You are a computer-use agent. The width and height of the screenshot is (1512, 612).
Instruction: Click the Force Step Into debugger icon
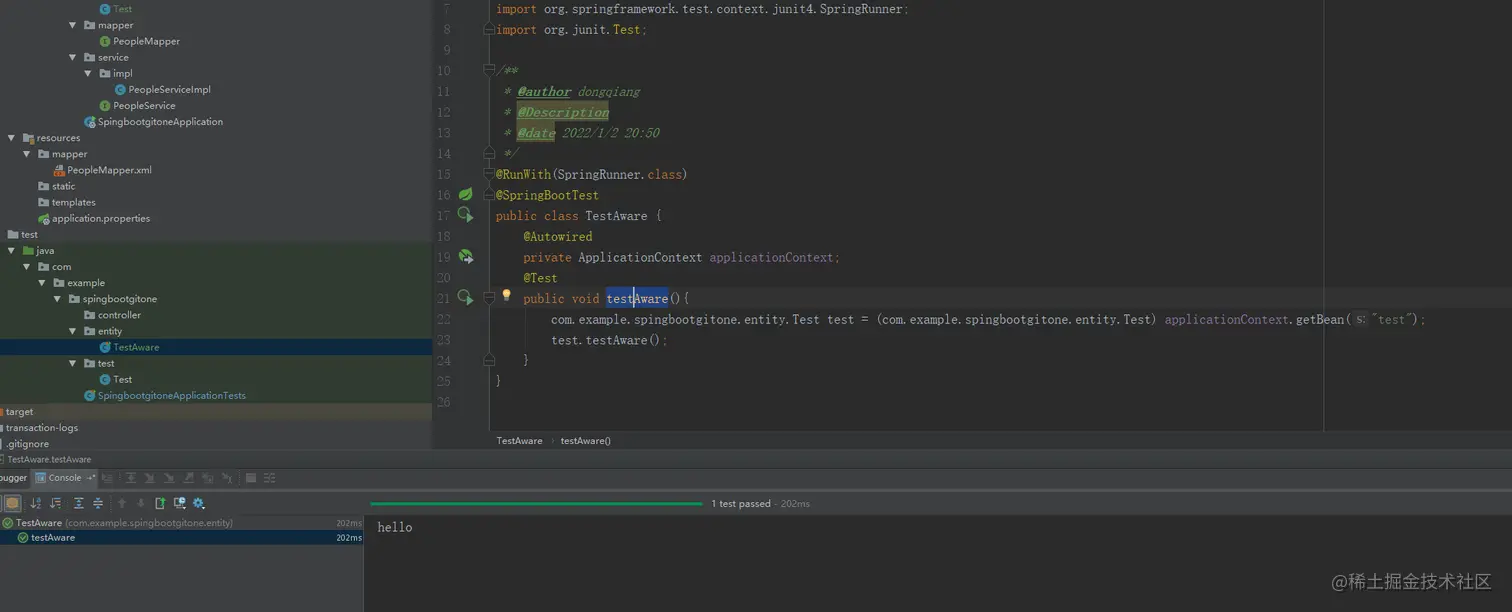[x=169, y=478]
